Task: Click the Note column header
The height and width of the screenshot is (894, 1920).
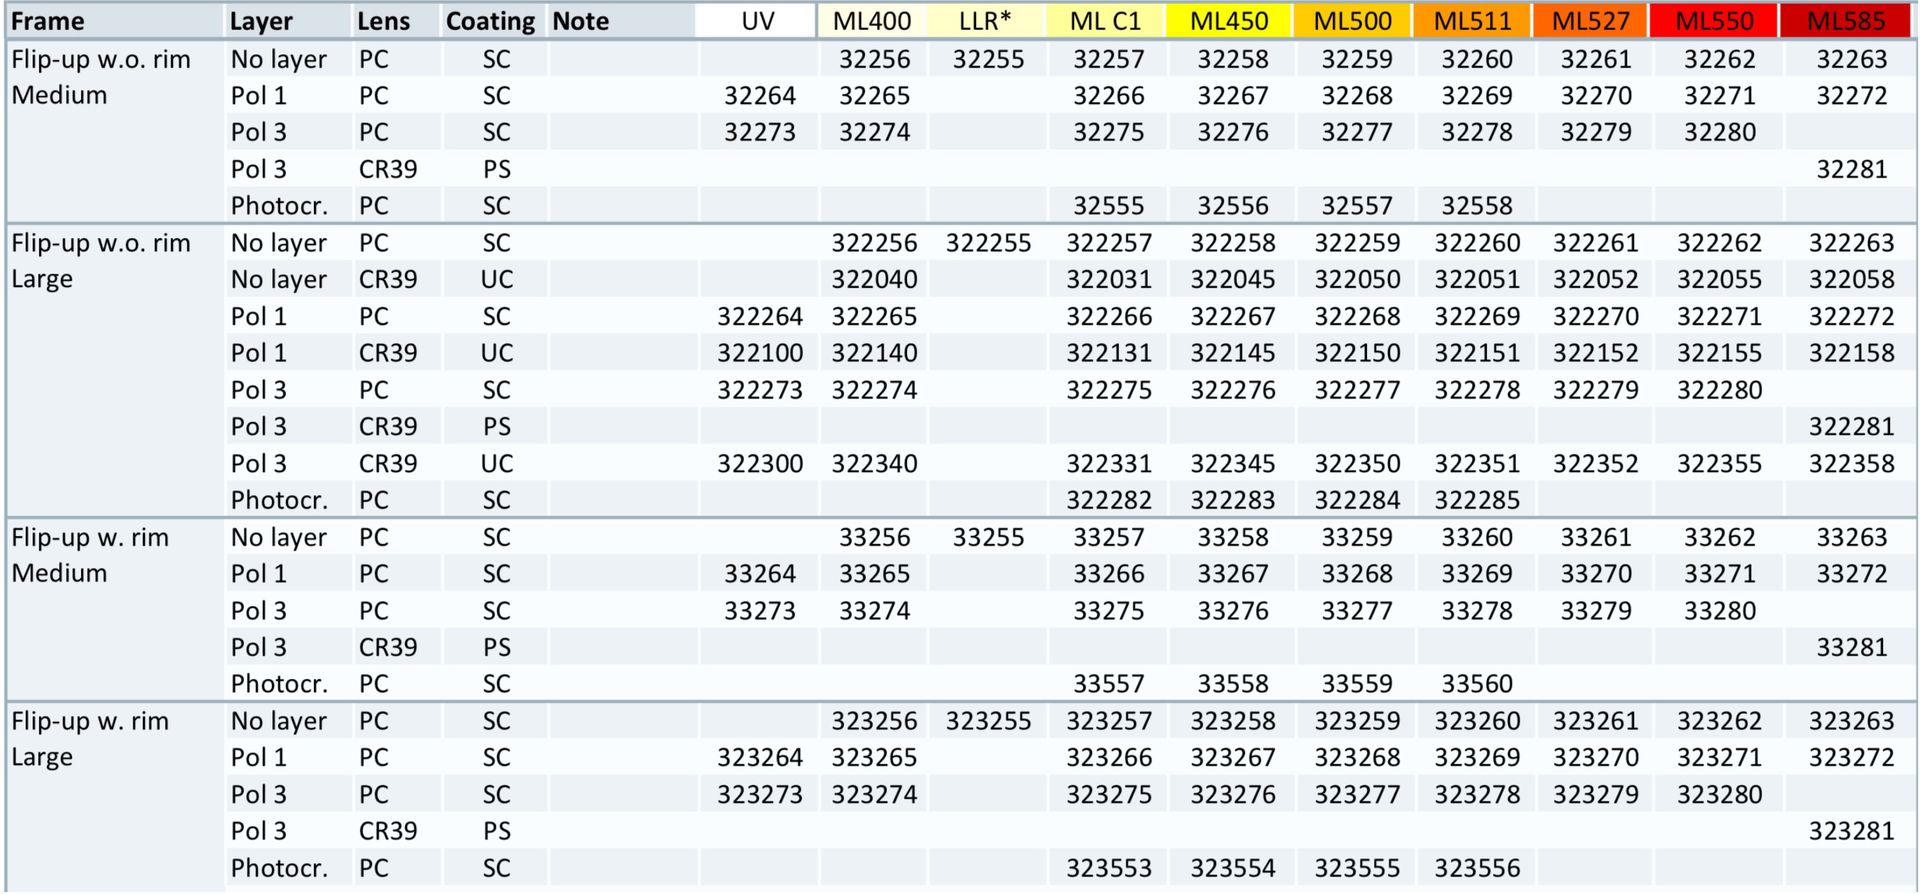Action: [580, 21]
